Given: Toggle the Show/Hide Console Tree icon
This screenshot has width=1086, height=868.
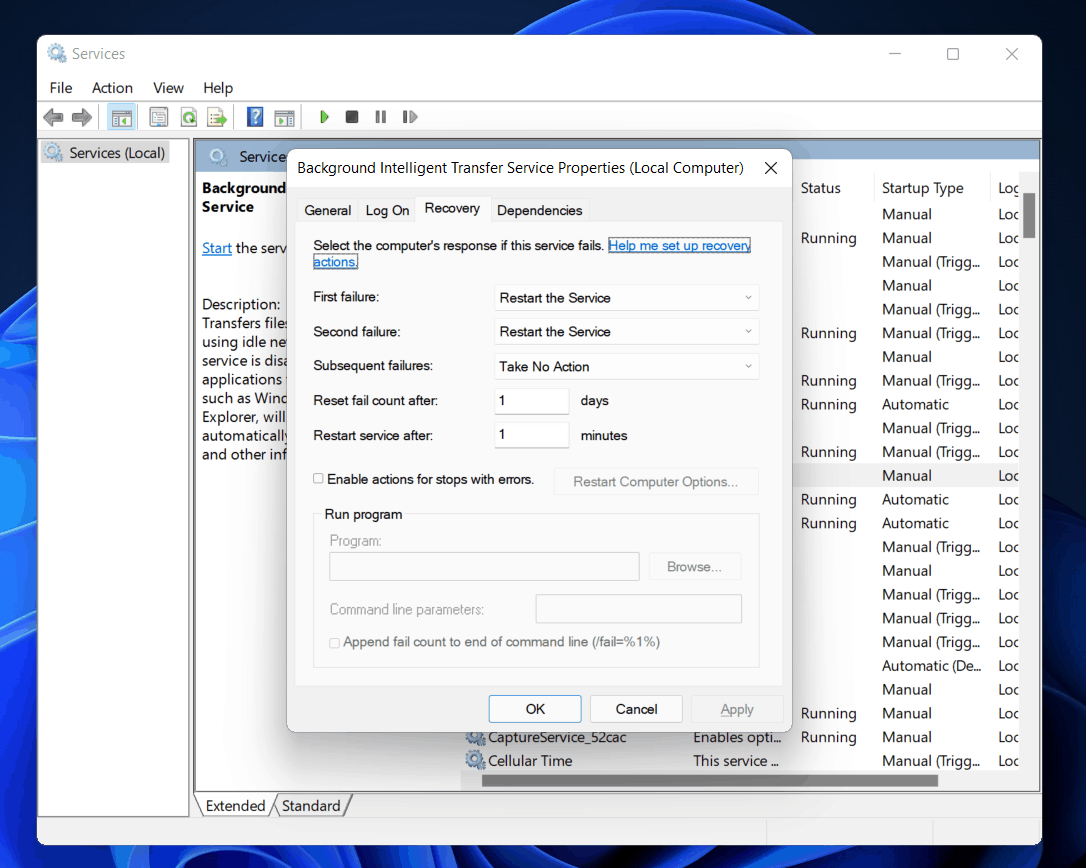Looking at the screenshot, I should (121, 117).
